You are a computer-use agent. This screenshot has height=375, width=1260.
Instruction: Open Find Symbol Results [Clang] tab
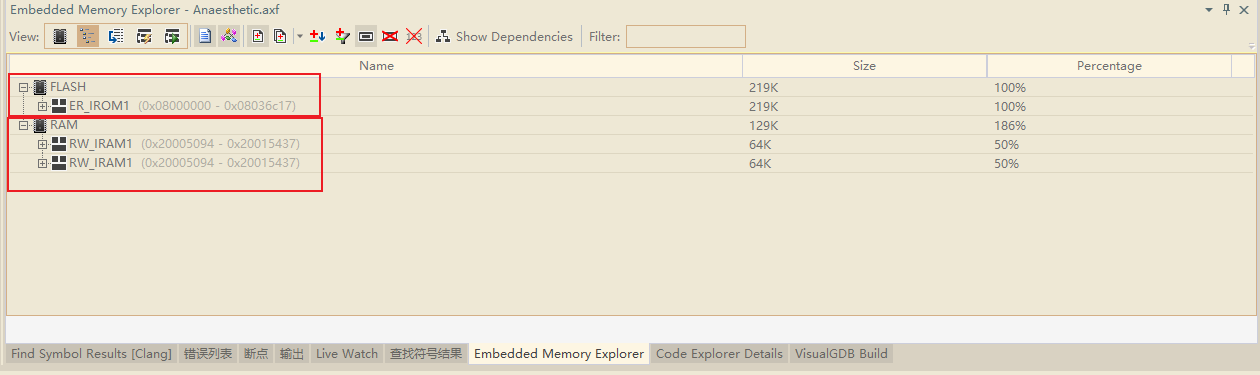tap(91, 354)
